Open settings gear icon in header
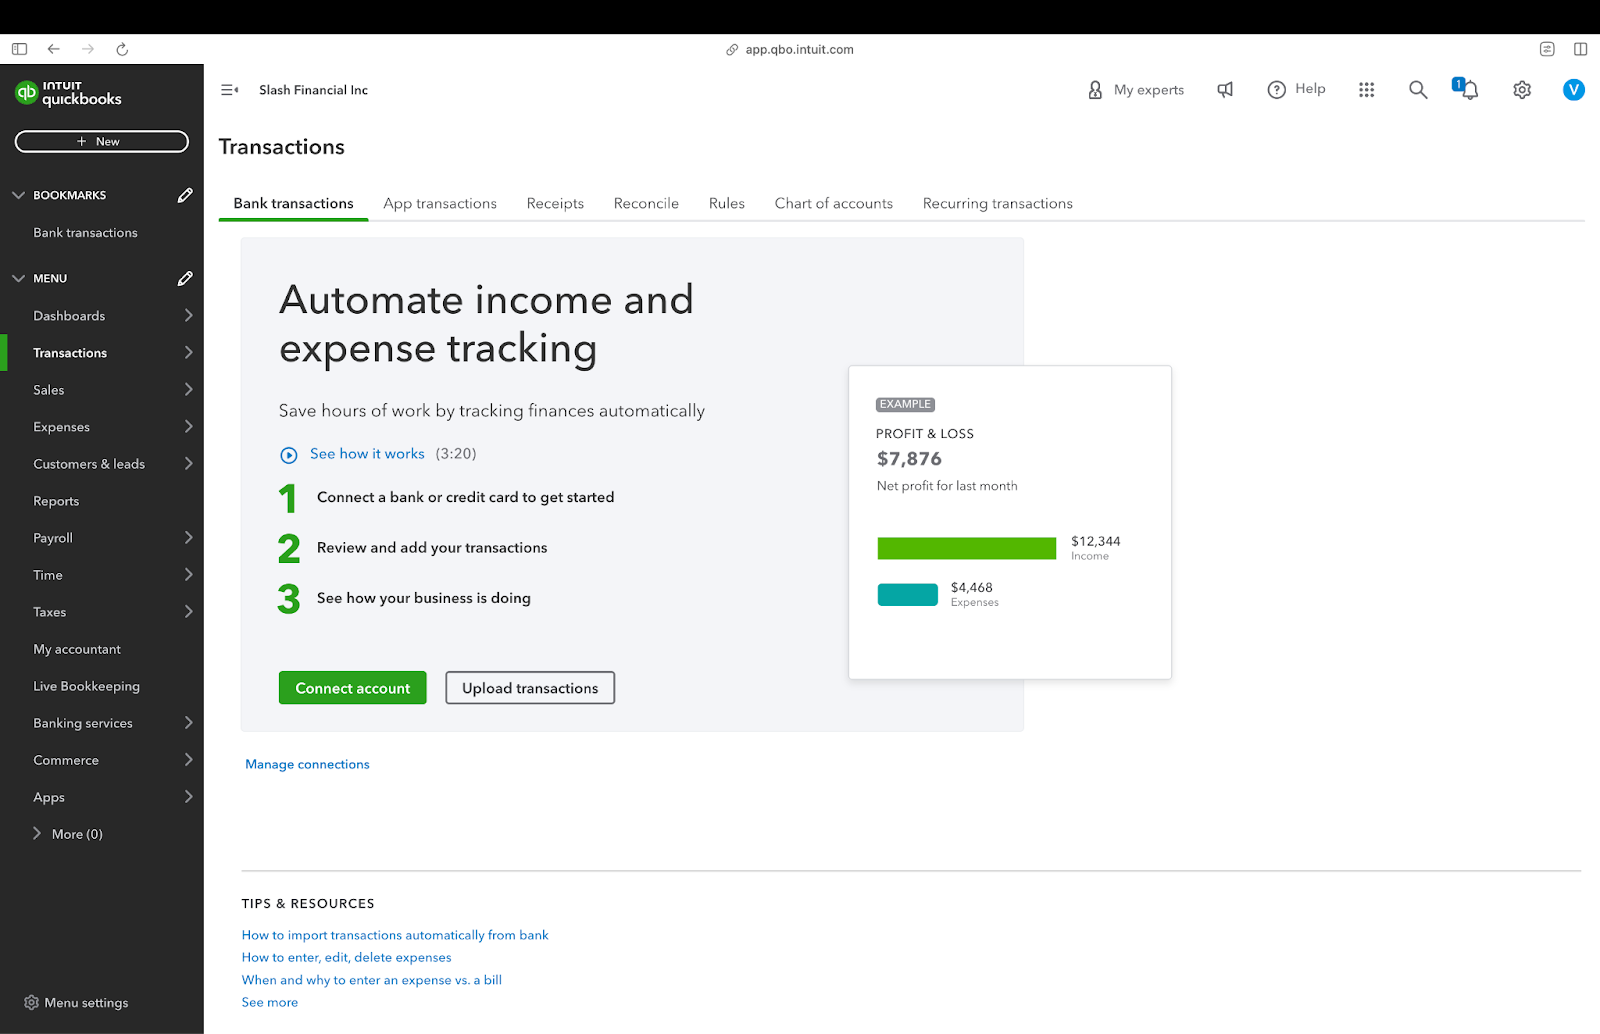The image size is (1600, 1034). [1522, 90]
